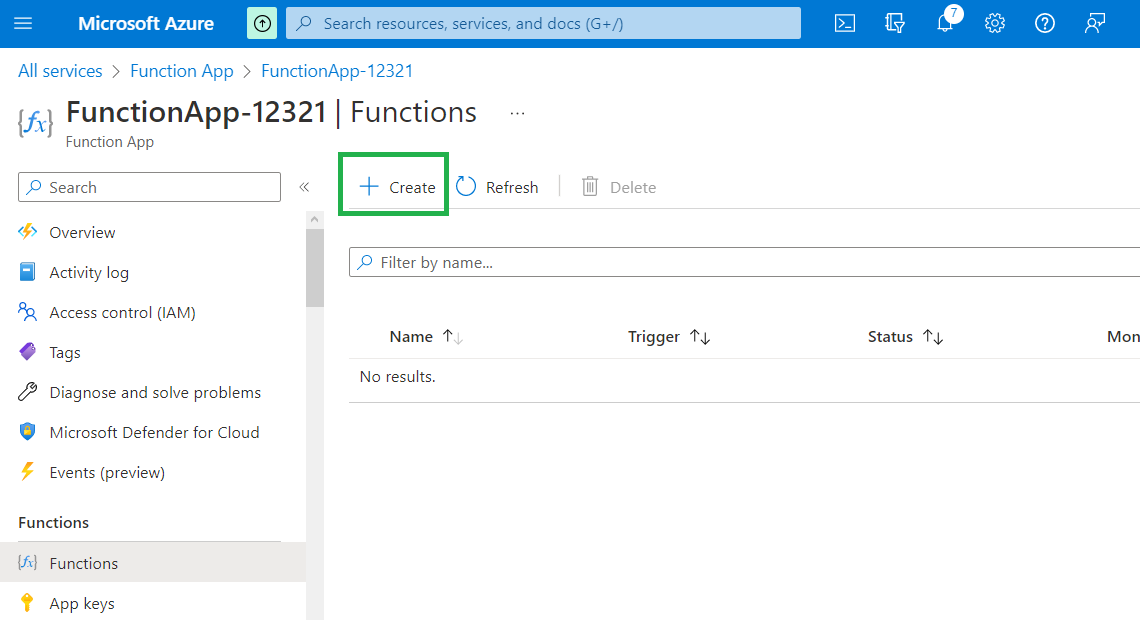1140x620 pixels.
Task: Click the Activity log book icon
Action: tap(27, 272)
